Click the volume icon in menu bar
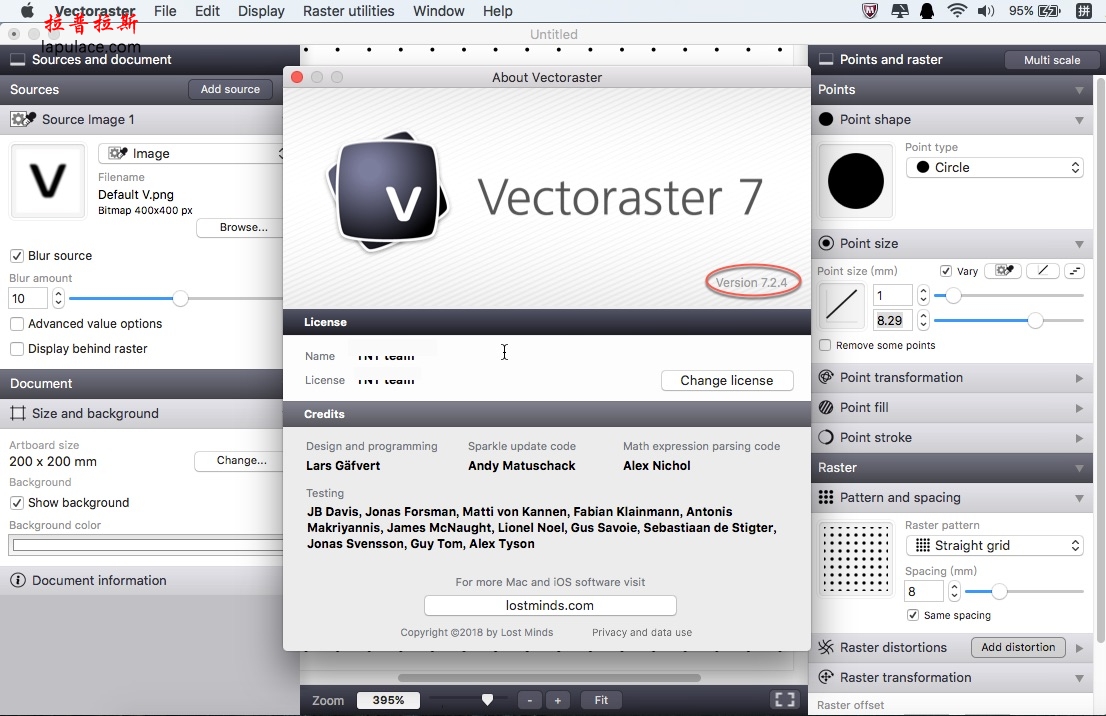The width and height of the screenshot is (1106, 716). coord(986,11)
